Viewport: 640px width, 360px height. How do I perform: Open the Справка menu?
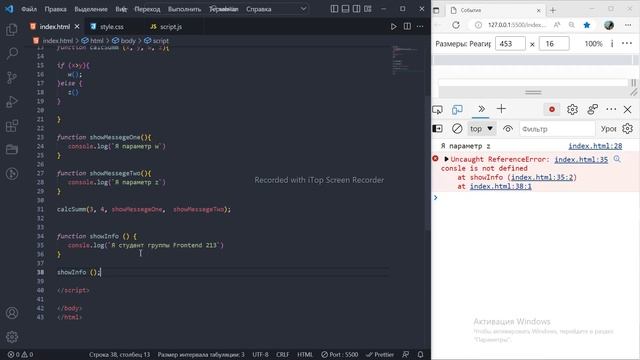click(x=258, y=9)
